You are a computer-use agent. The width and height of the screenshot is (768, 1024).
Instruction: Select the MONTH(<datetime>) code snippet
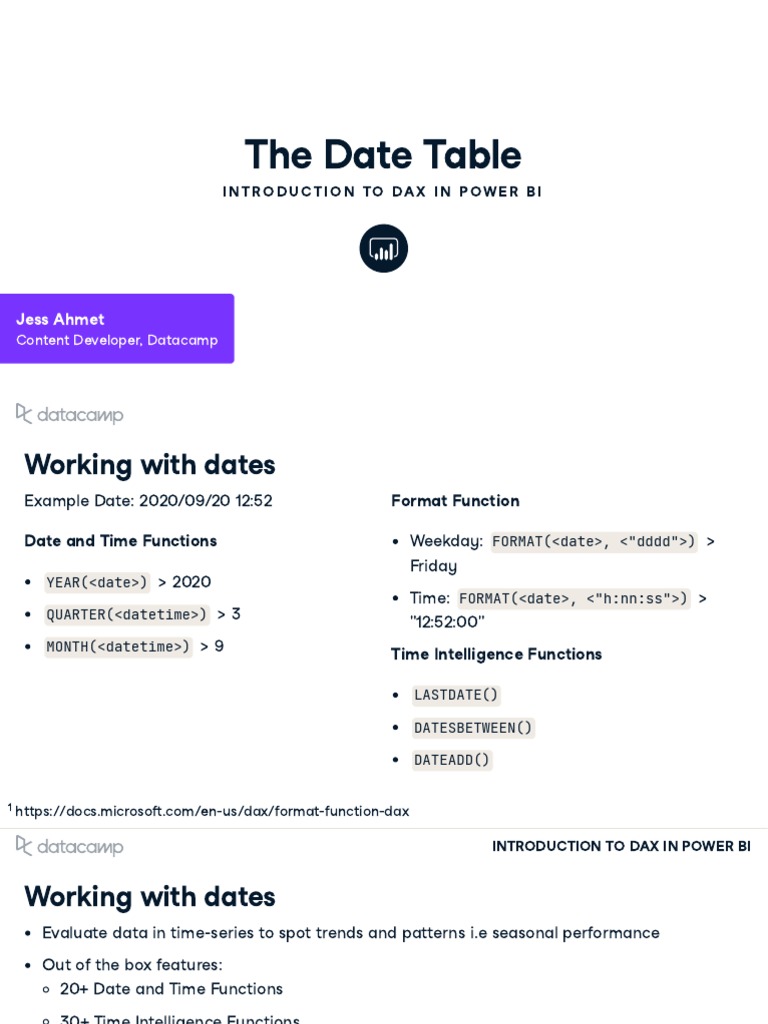pyautogui.click(x=118, y=646)
